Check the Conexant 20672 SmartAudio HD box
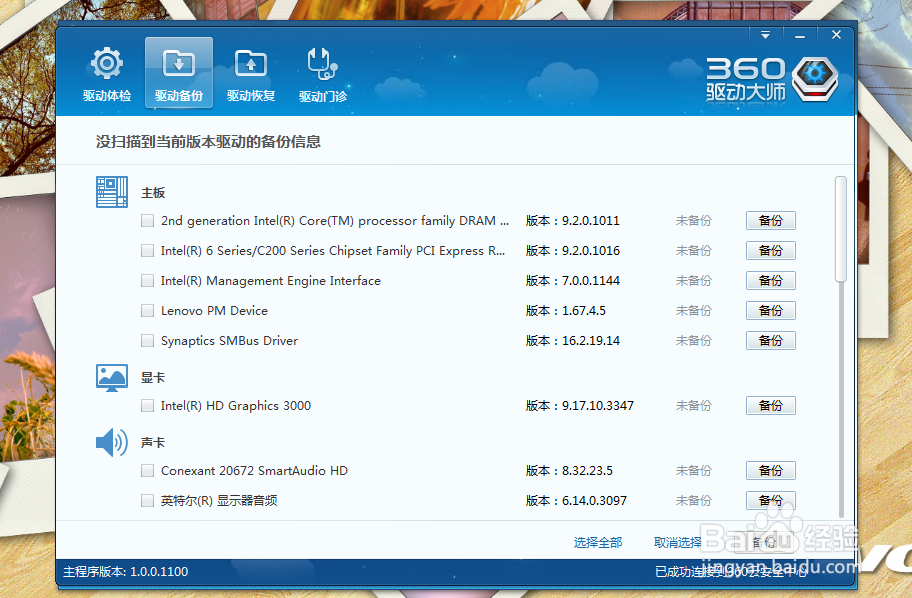Screen dimensions: 912x598 click(148, 471)
